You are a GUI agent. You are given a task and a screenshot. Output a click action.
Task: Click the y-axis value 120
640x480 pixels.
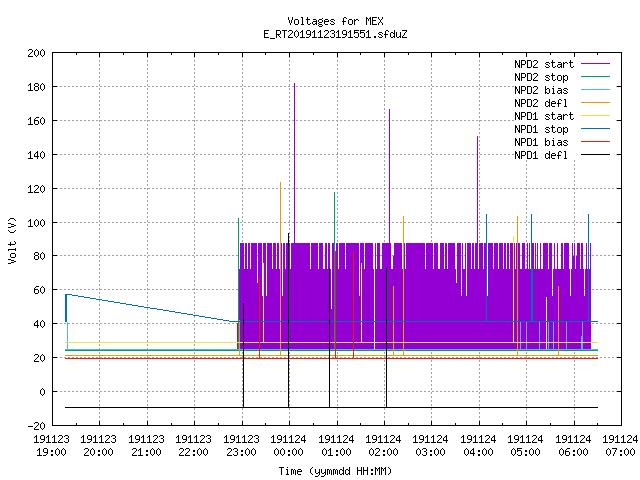36,189
